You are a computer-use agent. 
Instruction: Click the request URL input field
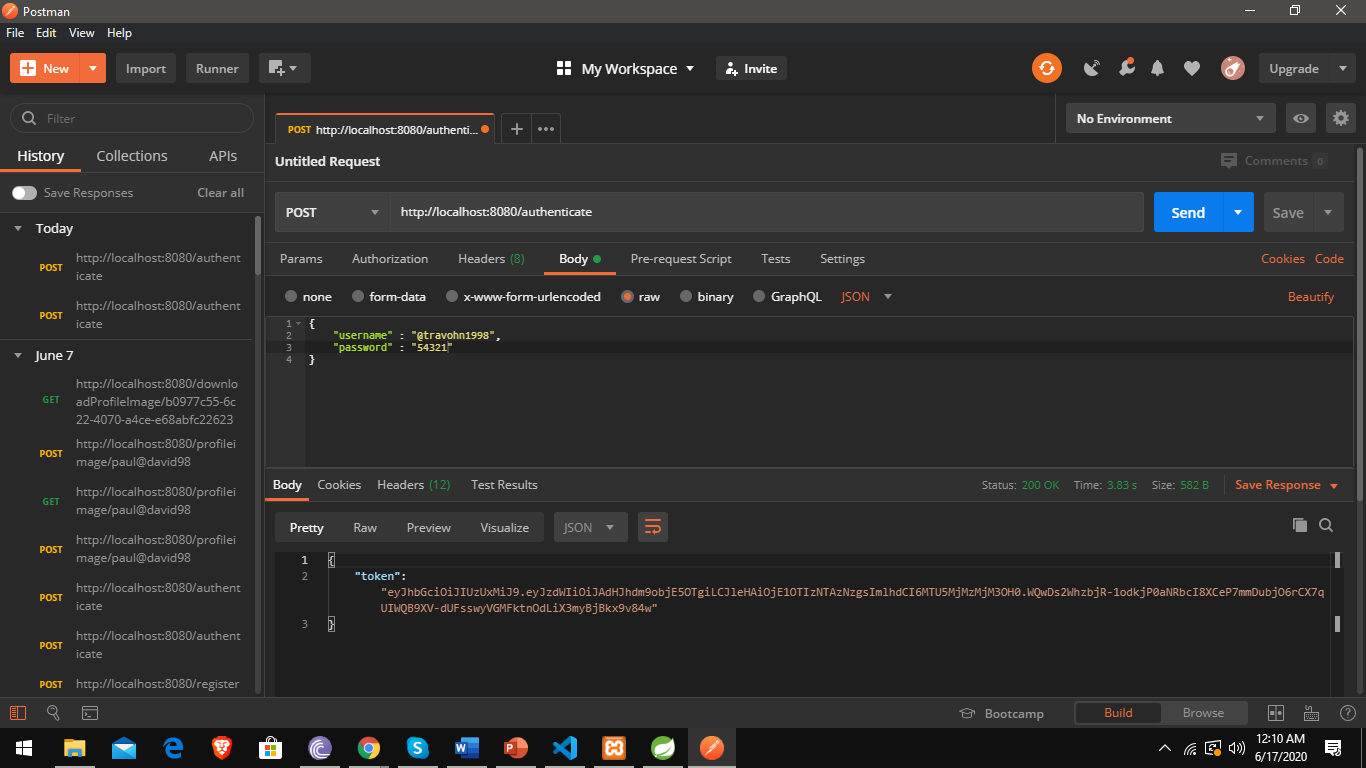766,212
